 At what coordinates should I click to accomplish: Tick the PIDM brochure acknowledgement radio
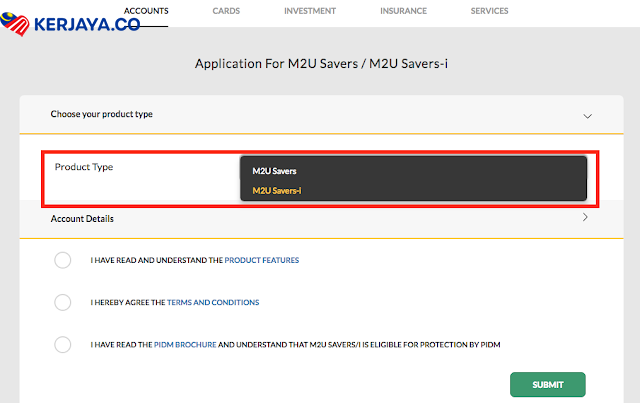62,345
